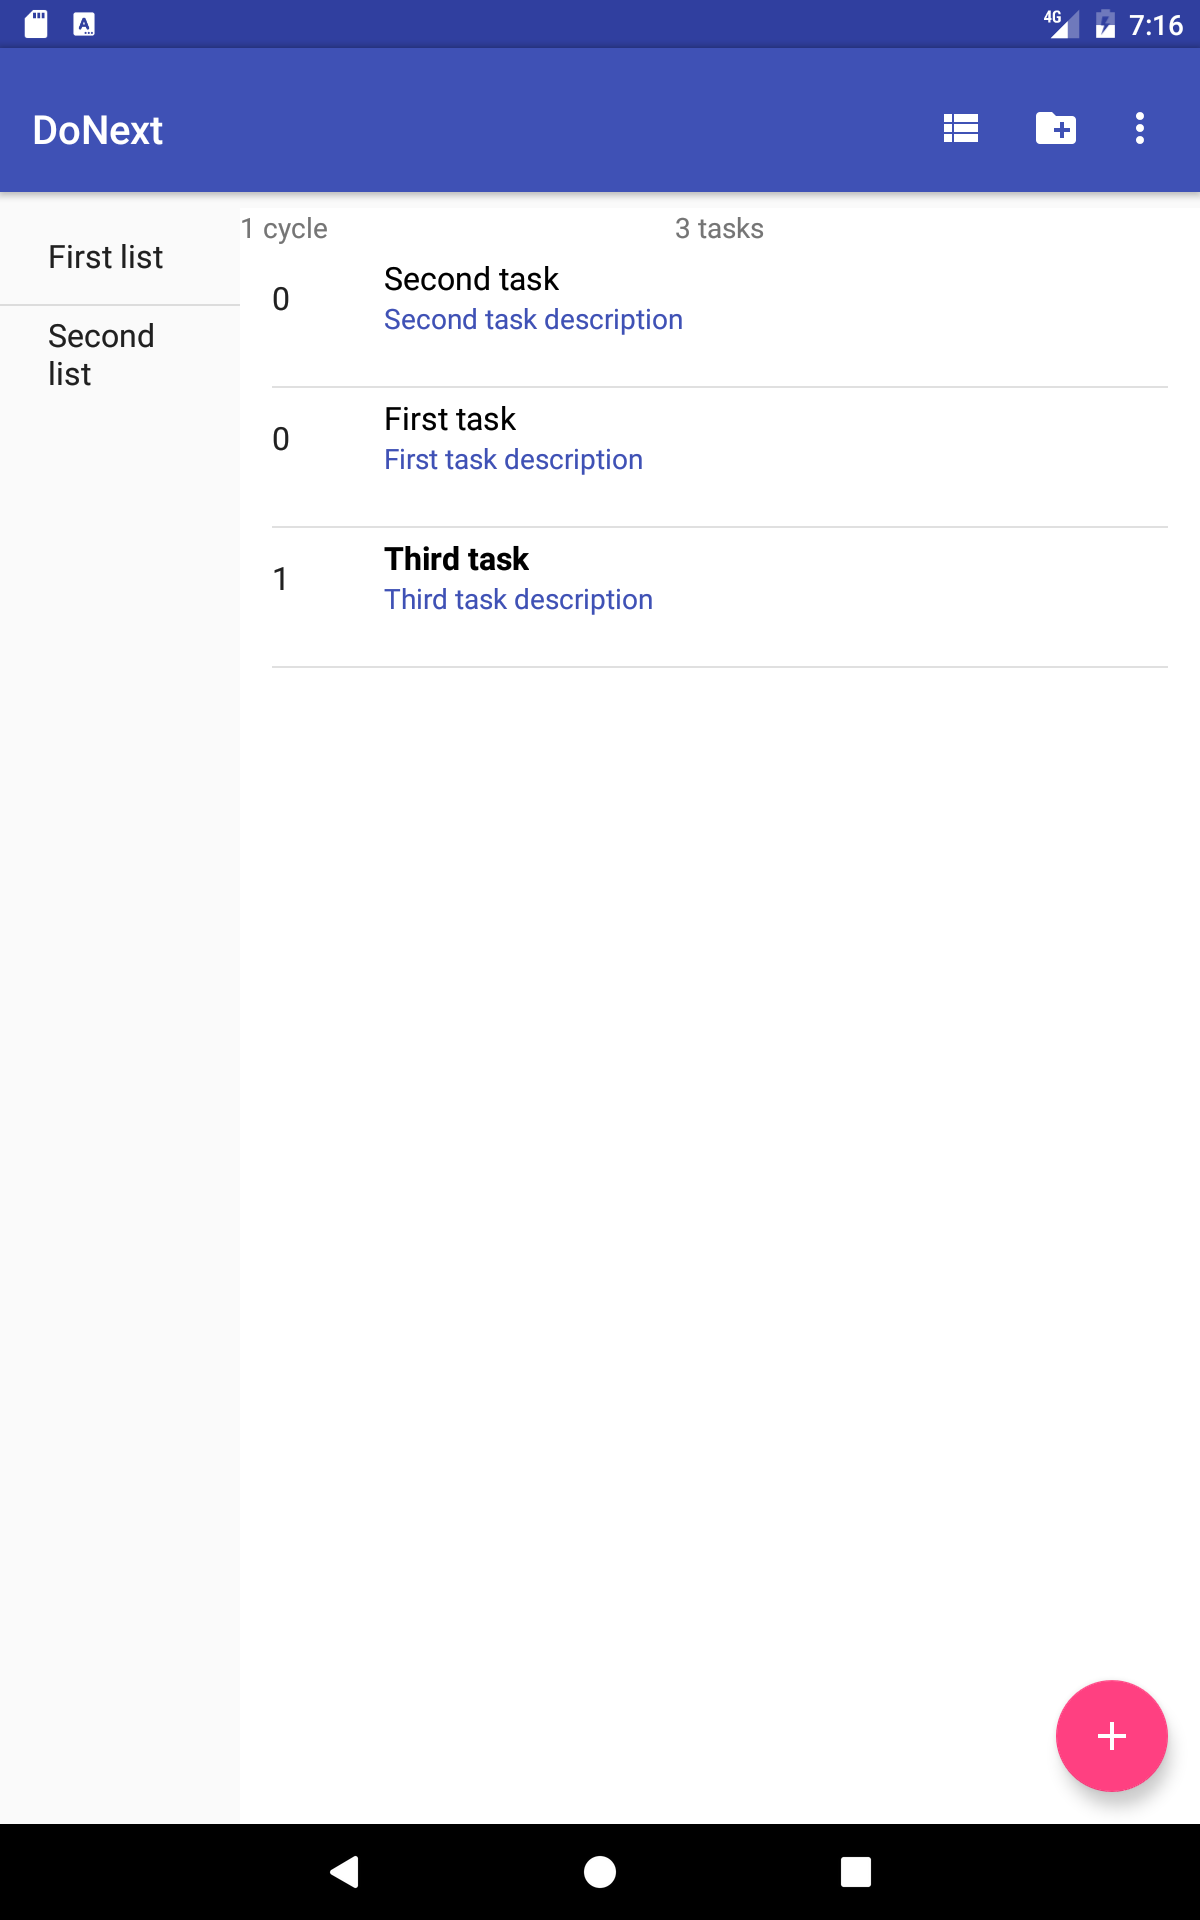
Task: Tap the add new list folder icon
Action: pyautogui.click(x=1055, y=129)
